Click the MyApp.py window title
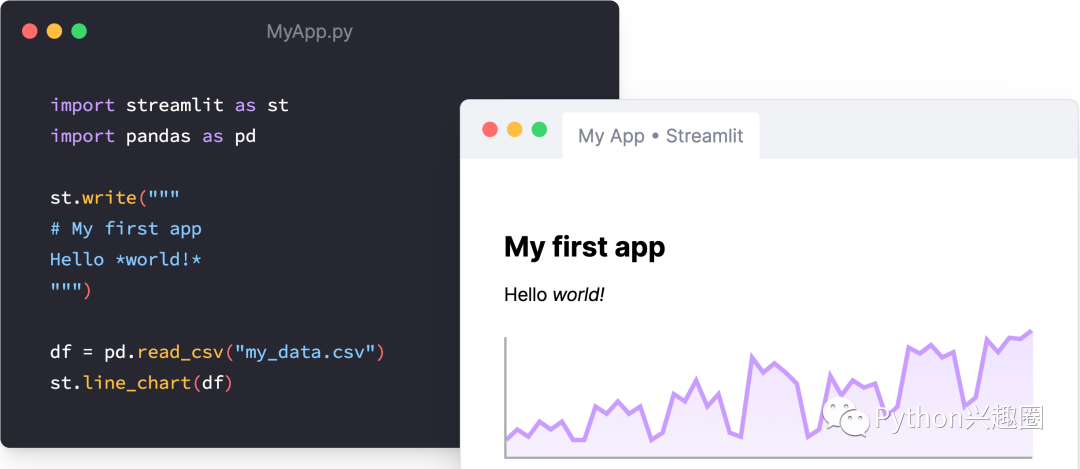 [x=309, y=32]
